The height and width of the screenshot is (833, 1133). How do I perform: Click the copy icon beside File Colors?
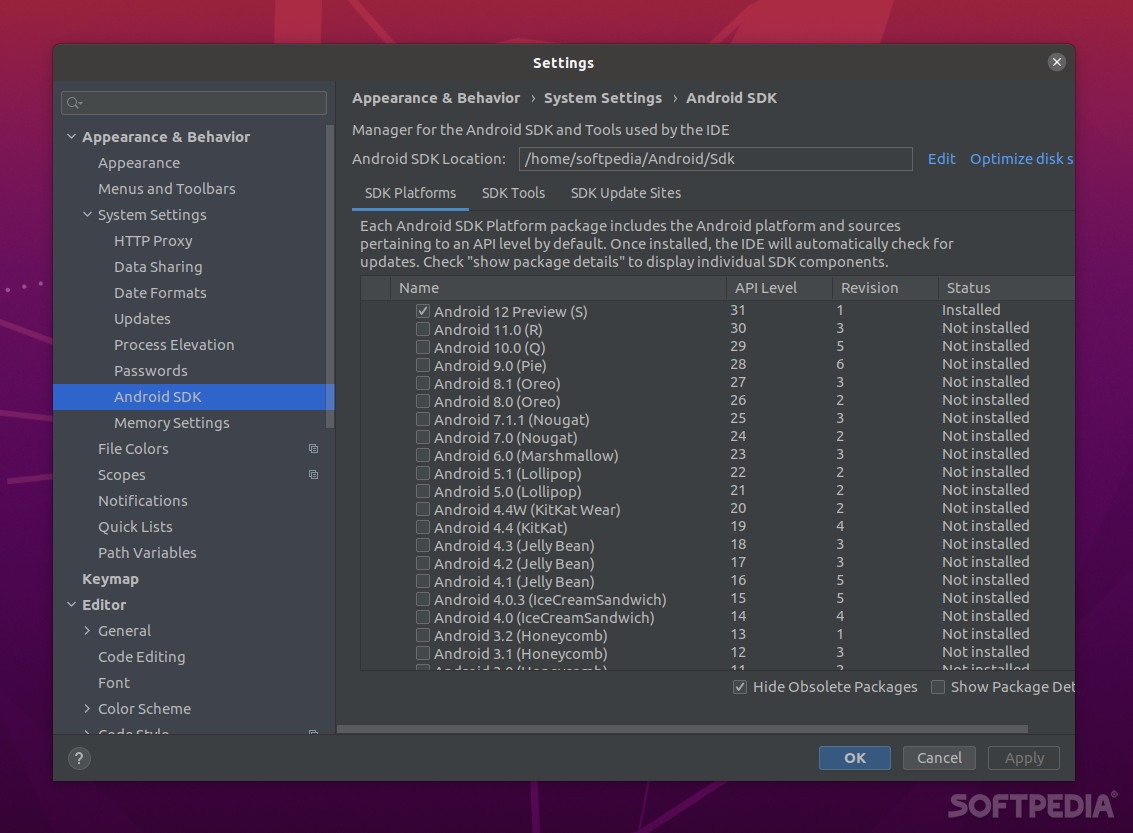click(314, 449)
